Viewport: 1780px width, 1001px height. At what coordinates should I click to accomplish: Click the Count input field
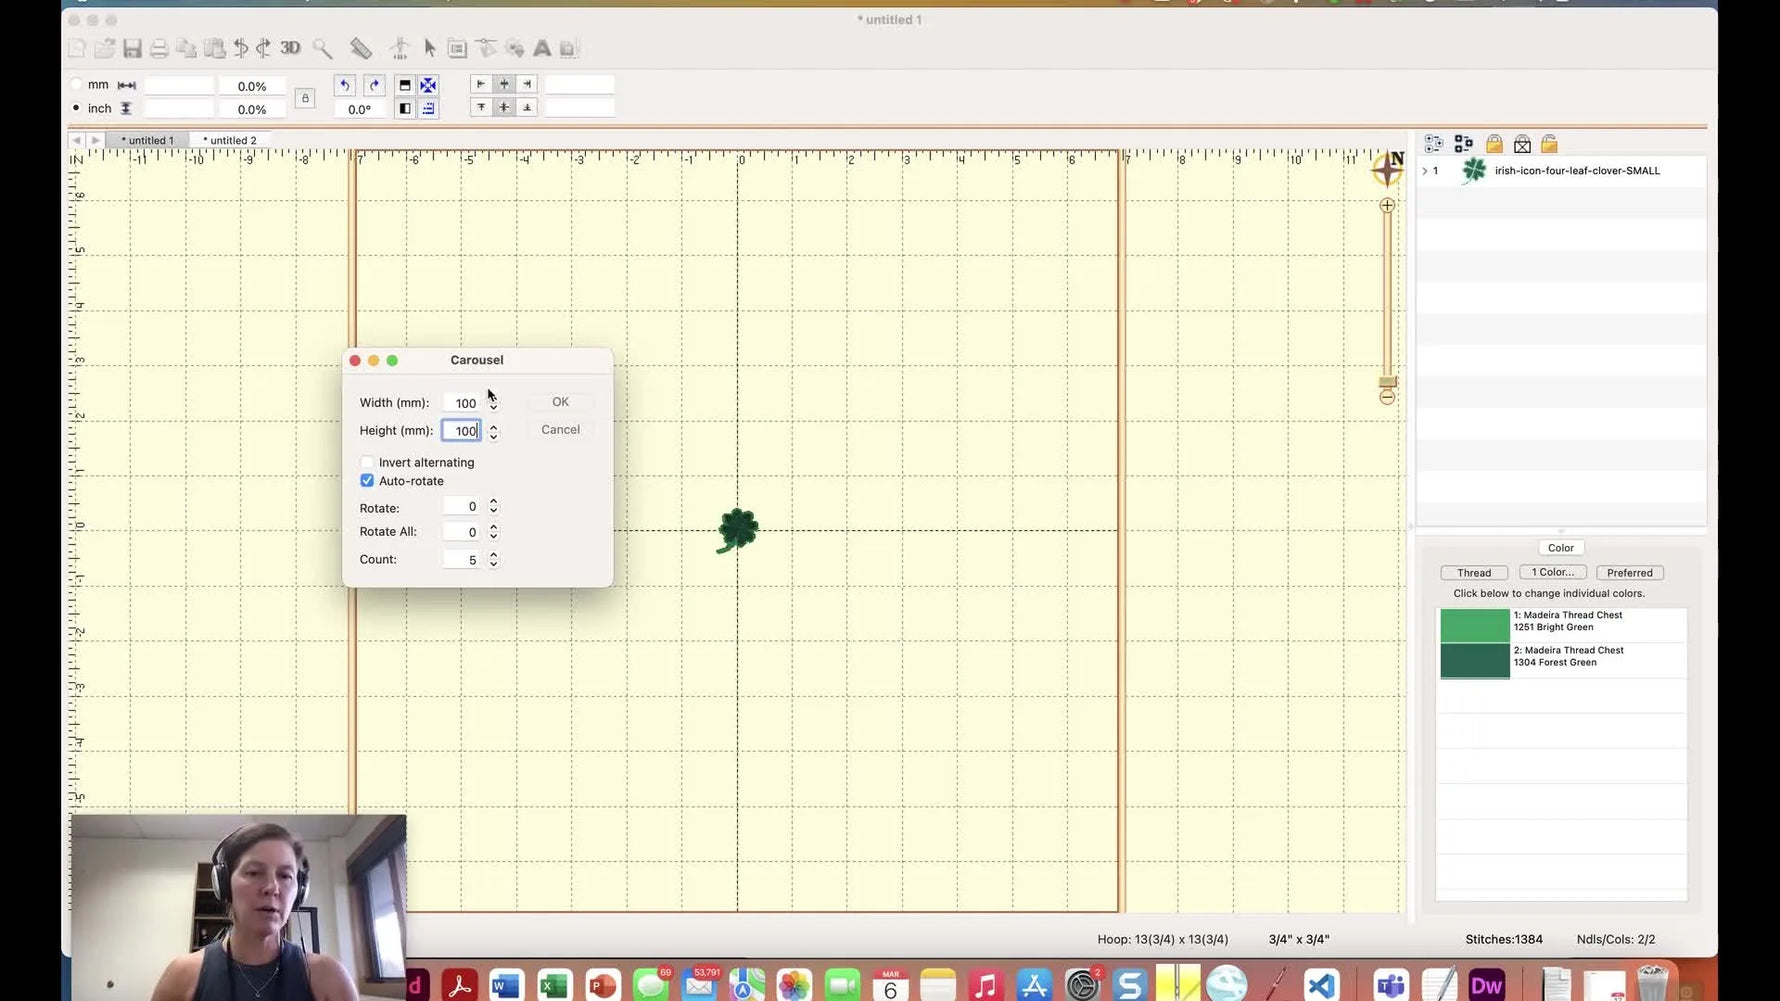[463, 560]
